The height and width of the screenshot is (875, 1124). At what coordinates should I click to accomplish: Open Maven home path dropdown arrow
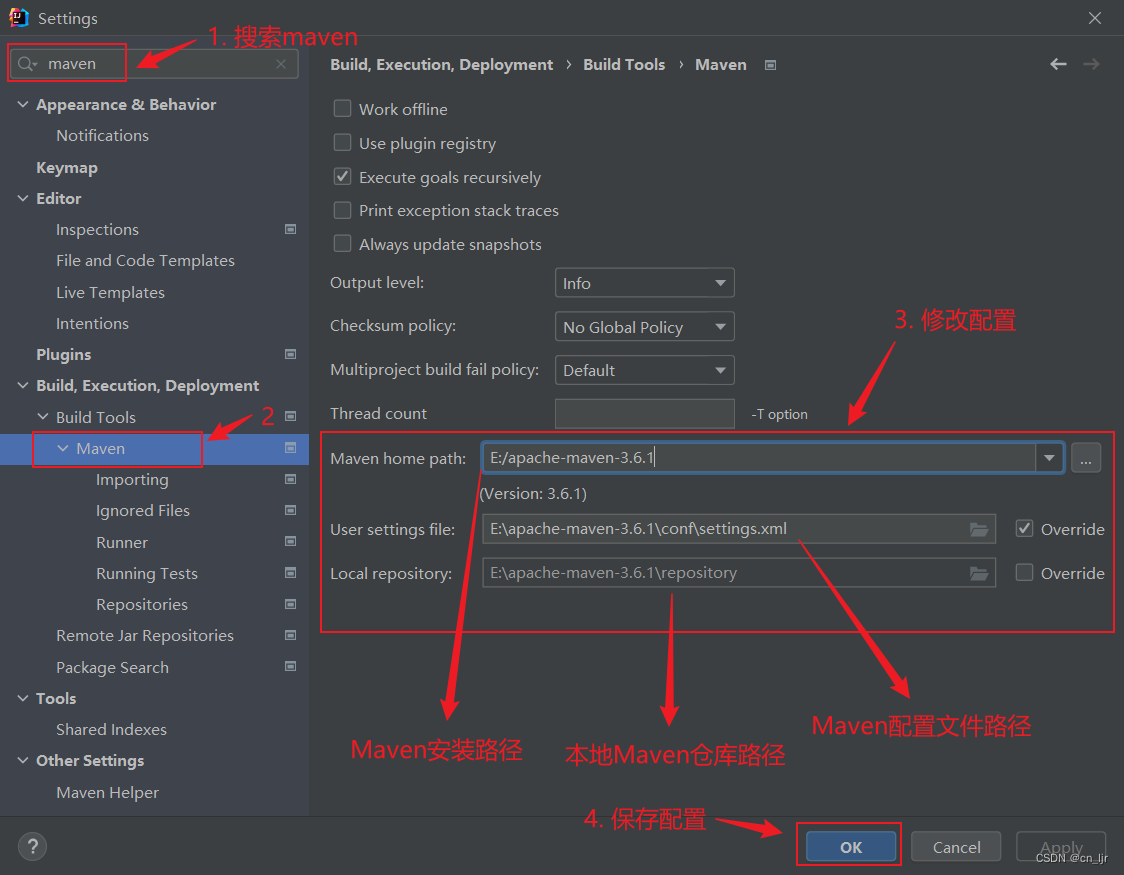coord(1049,458)
